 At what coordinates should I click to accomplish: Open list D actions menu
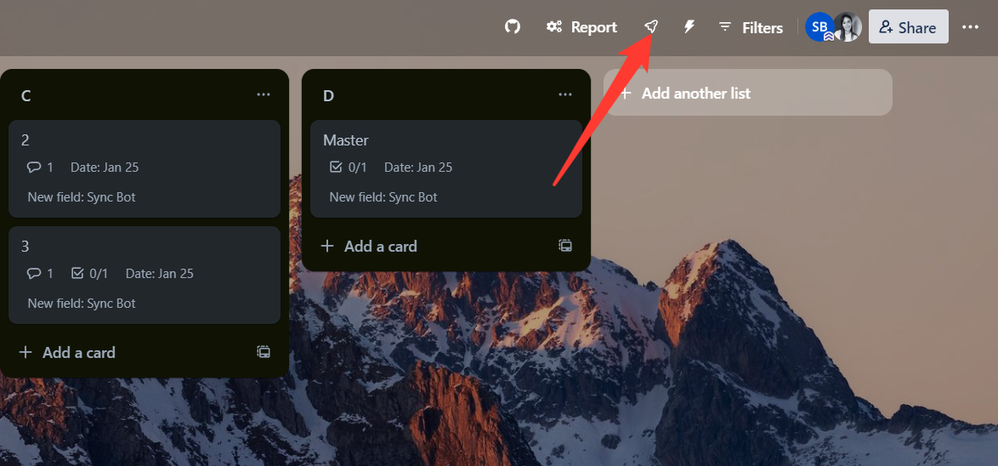pyautogui.click(x=565, y=95)
